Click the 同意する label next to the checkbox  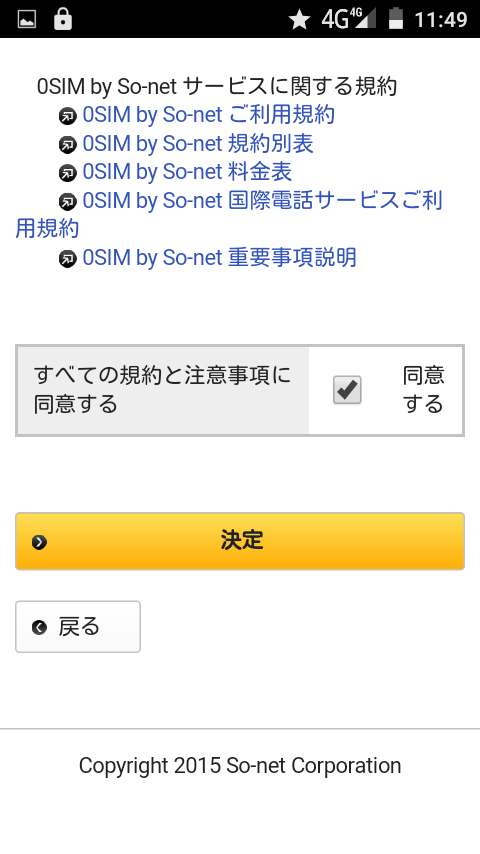click(423, 390)
